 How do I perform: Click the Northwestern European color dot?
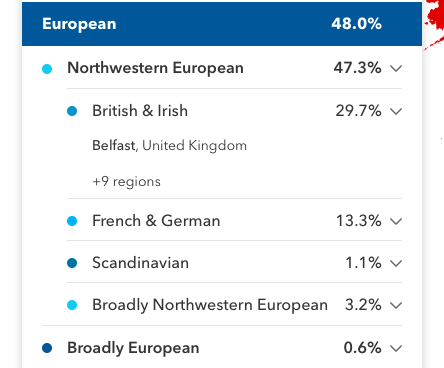(x=47, y=69)
